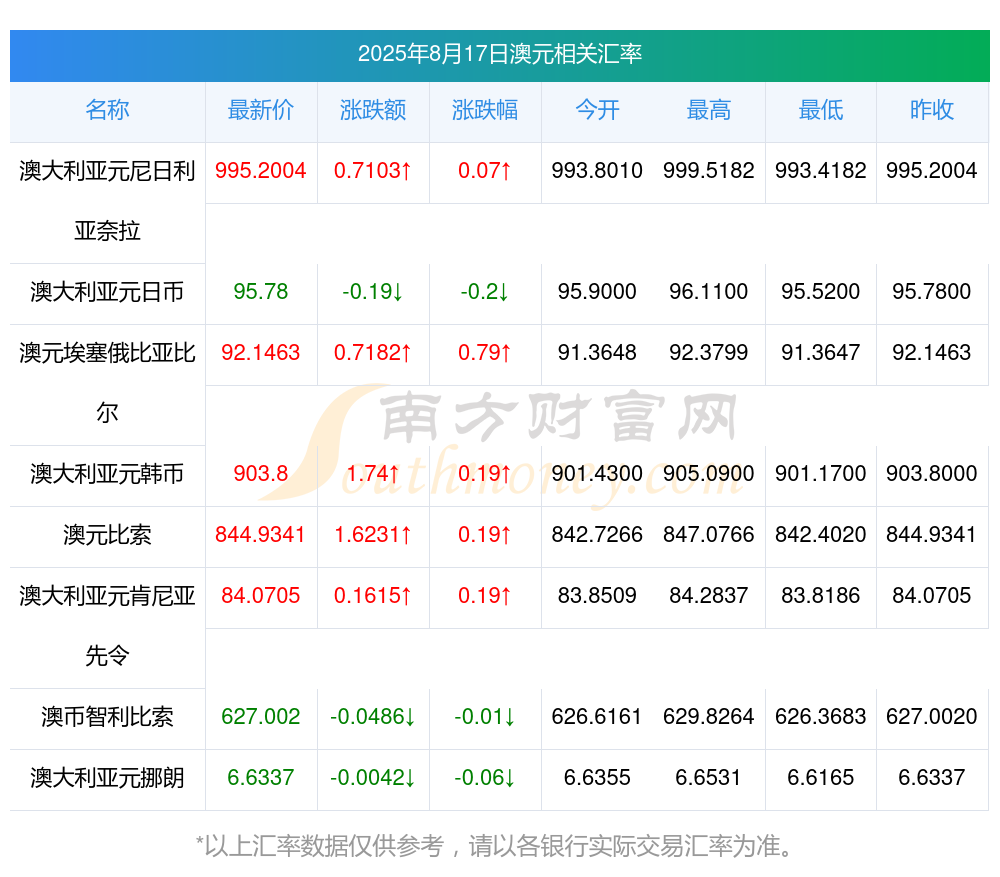Click lowest value 993.4182
Image resolution: width=1000 pixels, height=877 pixels.
(821, 171)
